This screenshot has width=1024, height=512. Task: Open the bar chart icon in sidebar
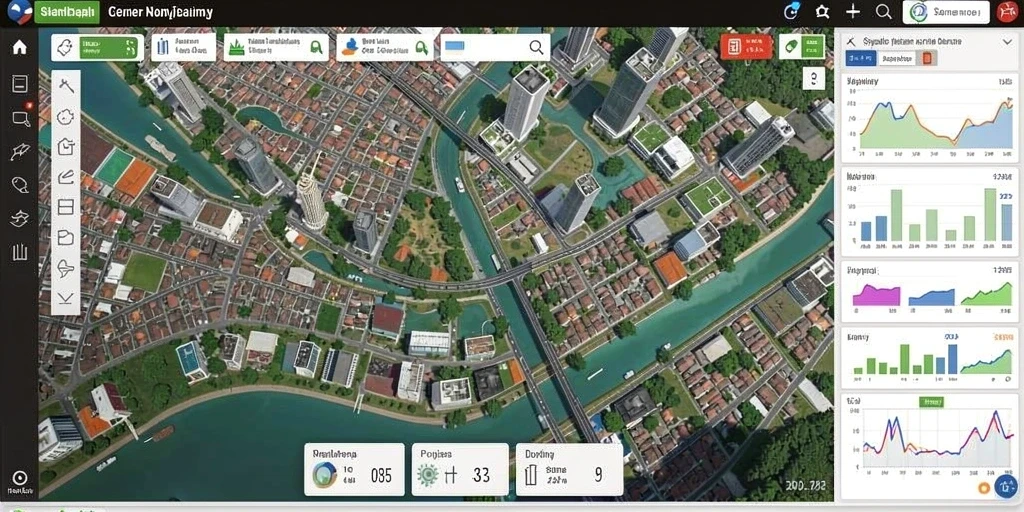click(x=20, y=253)
